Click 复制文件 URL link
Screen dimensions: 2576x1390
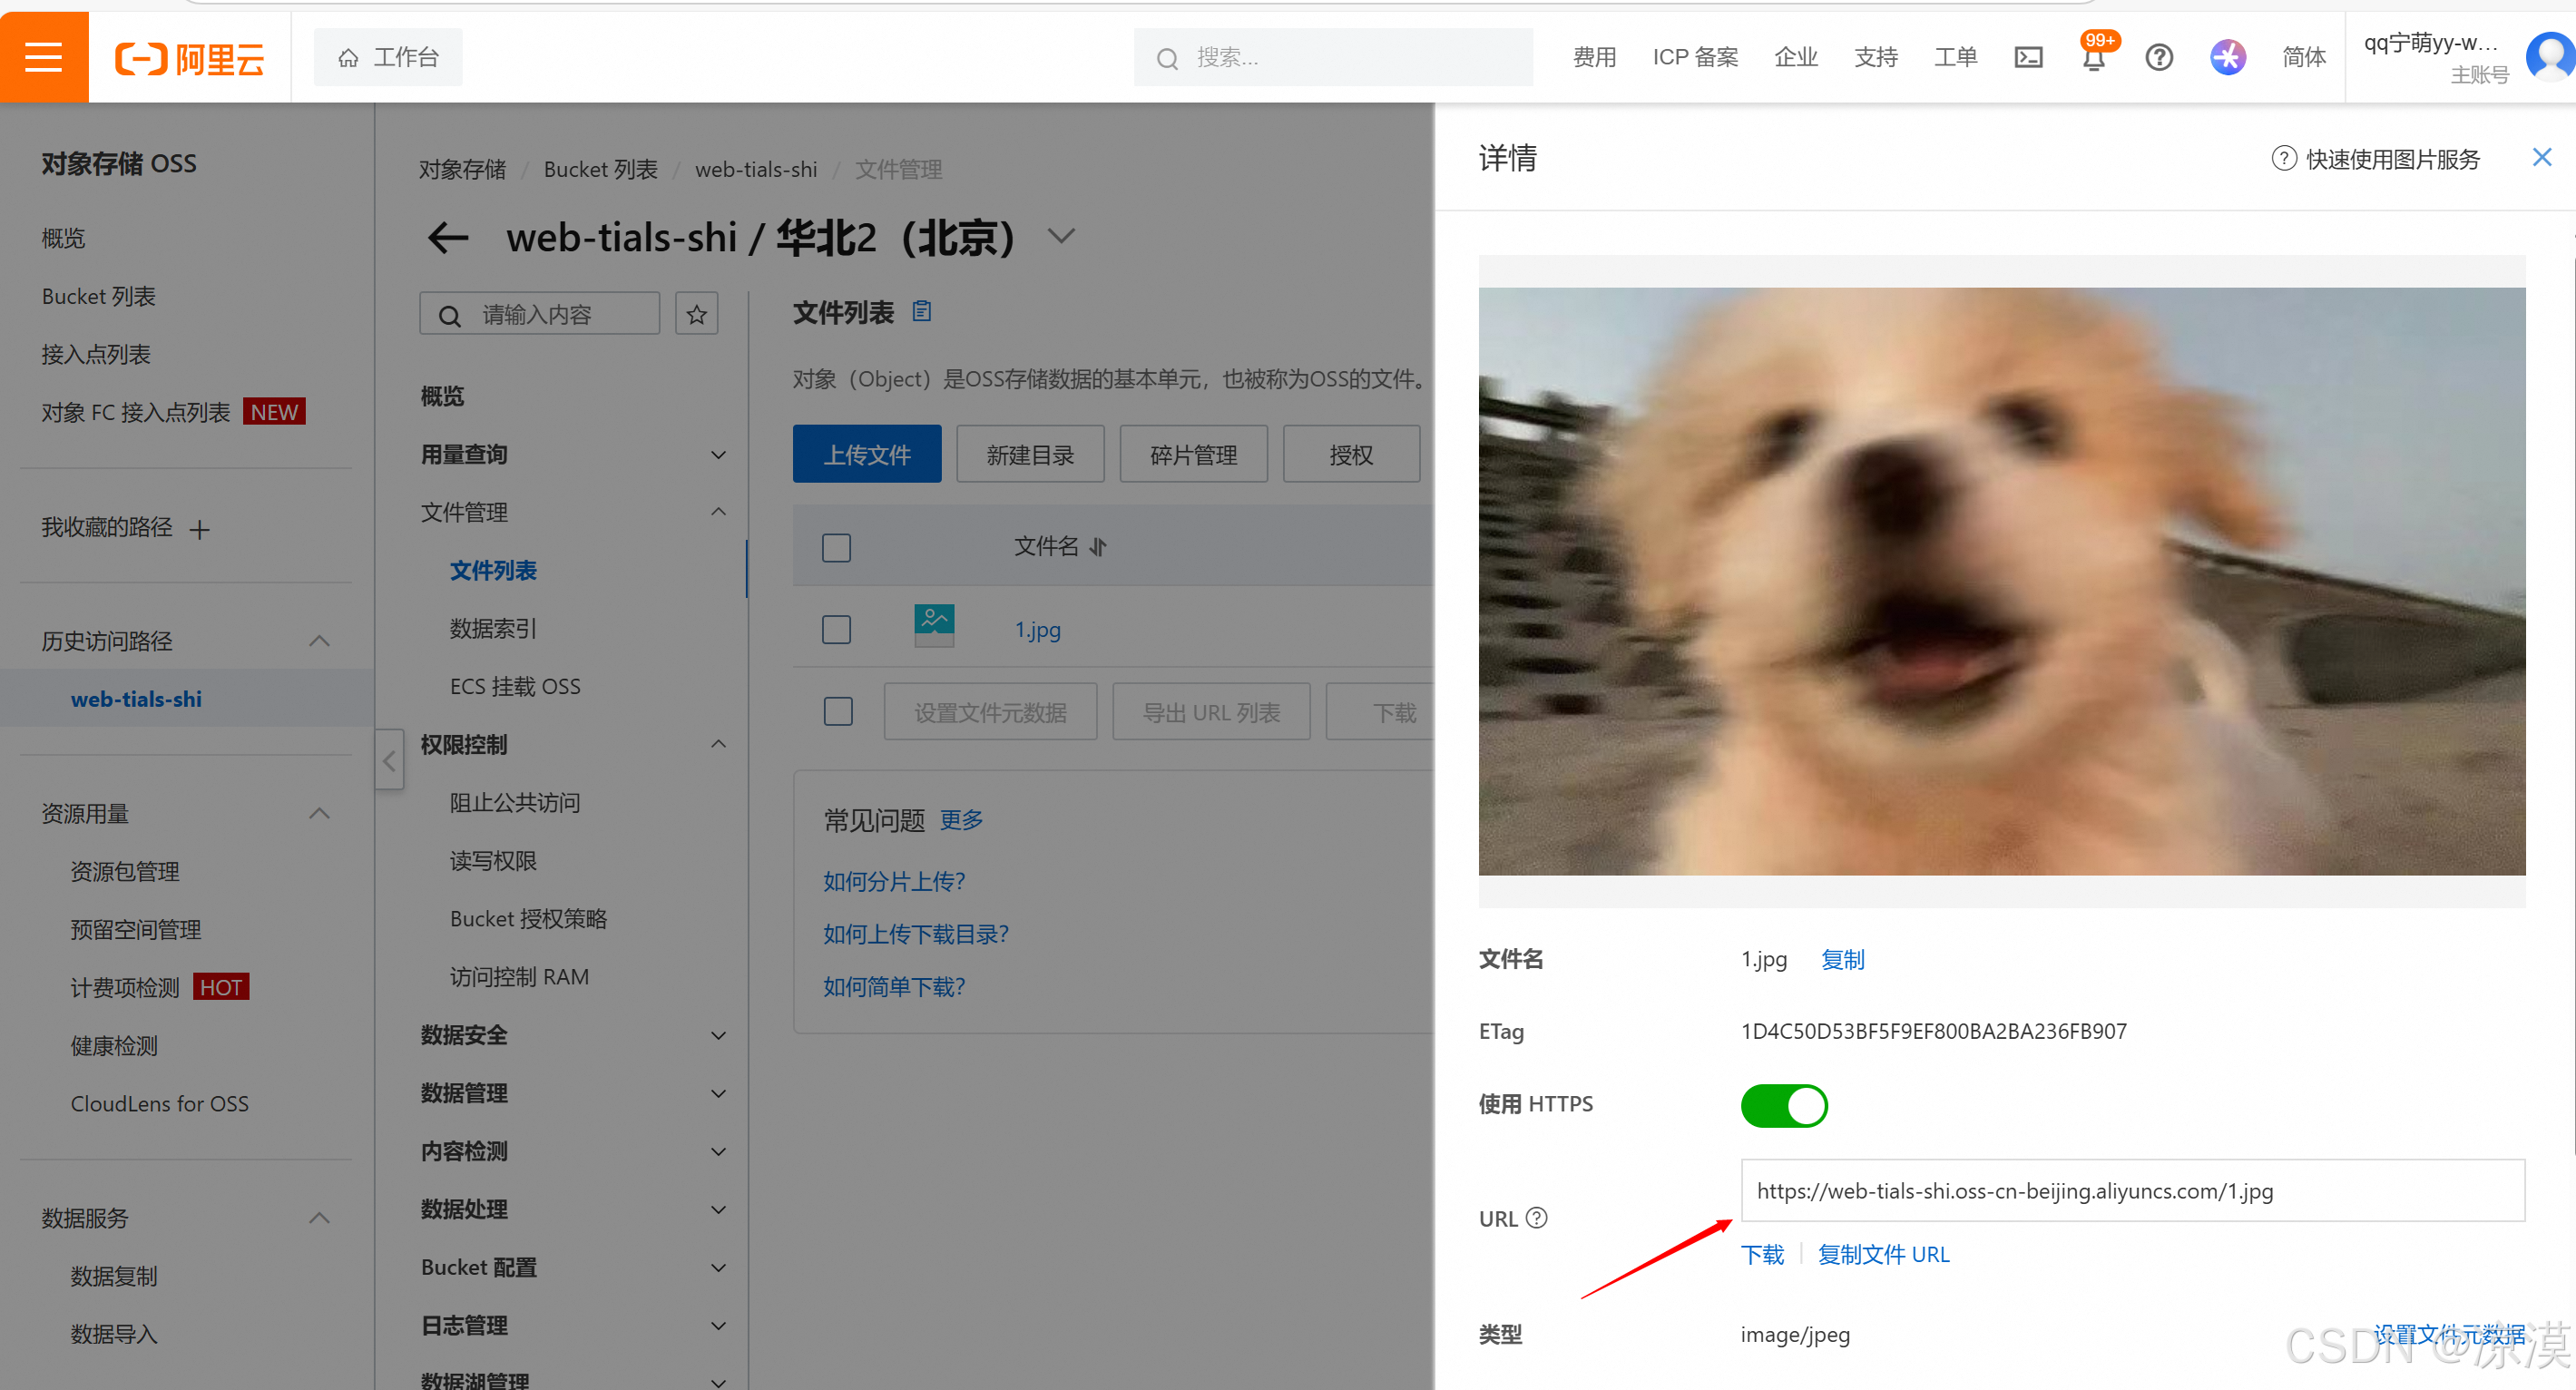[1883, 1254]
